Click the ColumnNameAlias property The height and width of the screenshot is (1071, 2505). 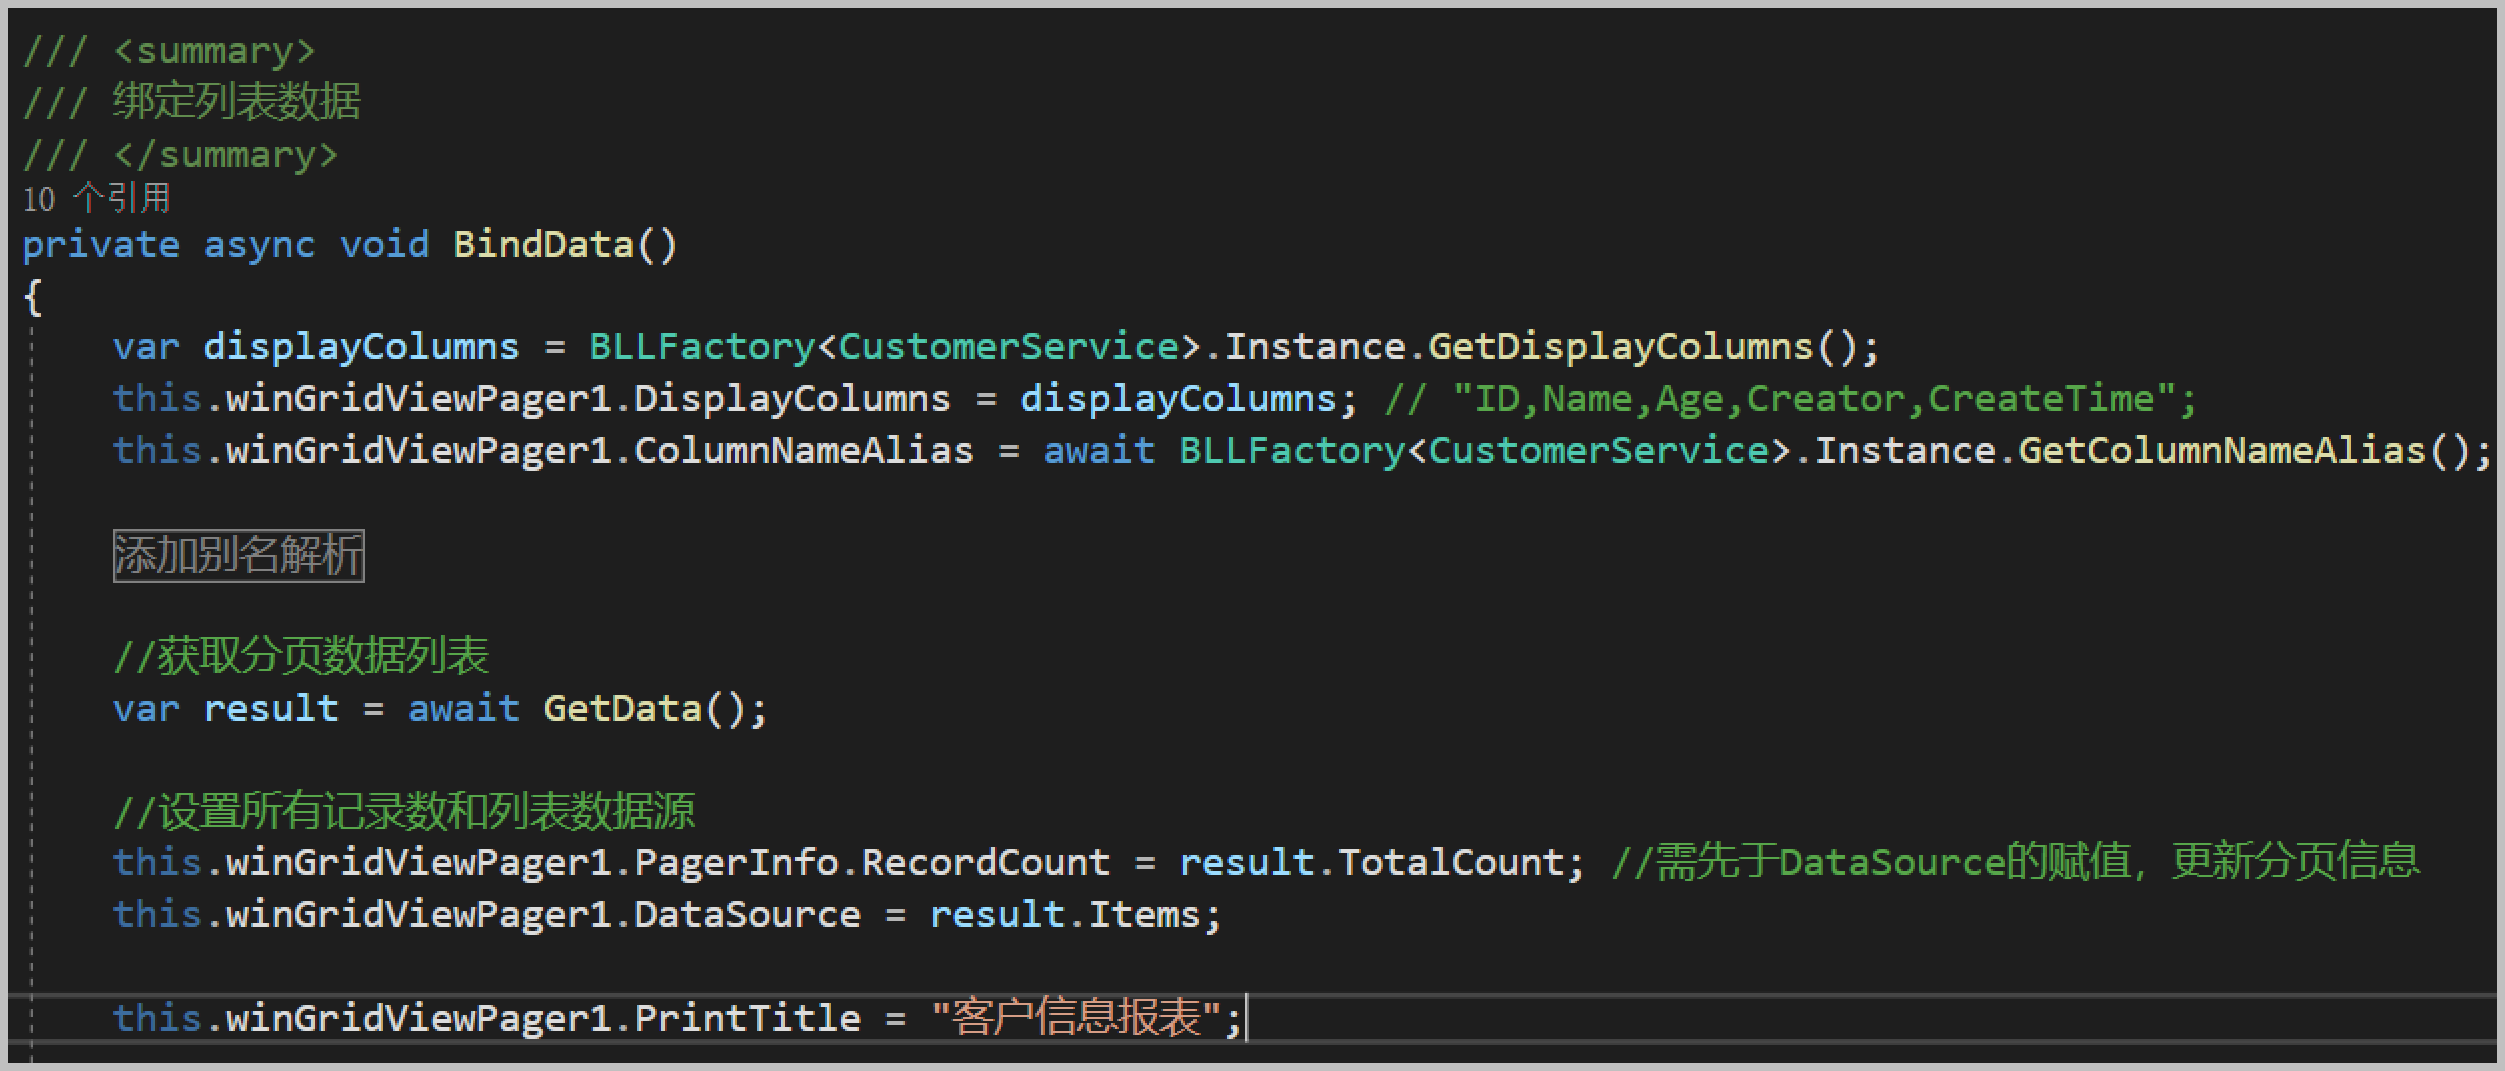click(x=803, y=451)
